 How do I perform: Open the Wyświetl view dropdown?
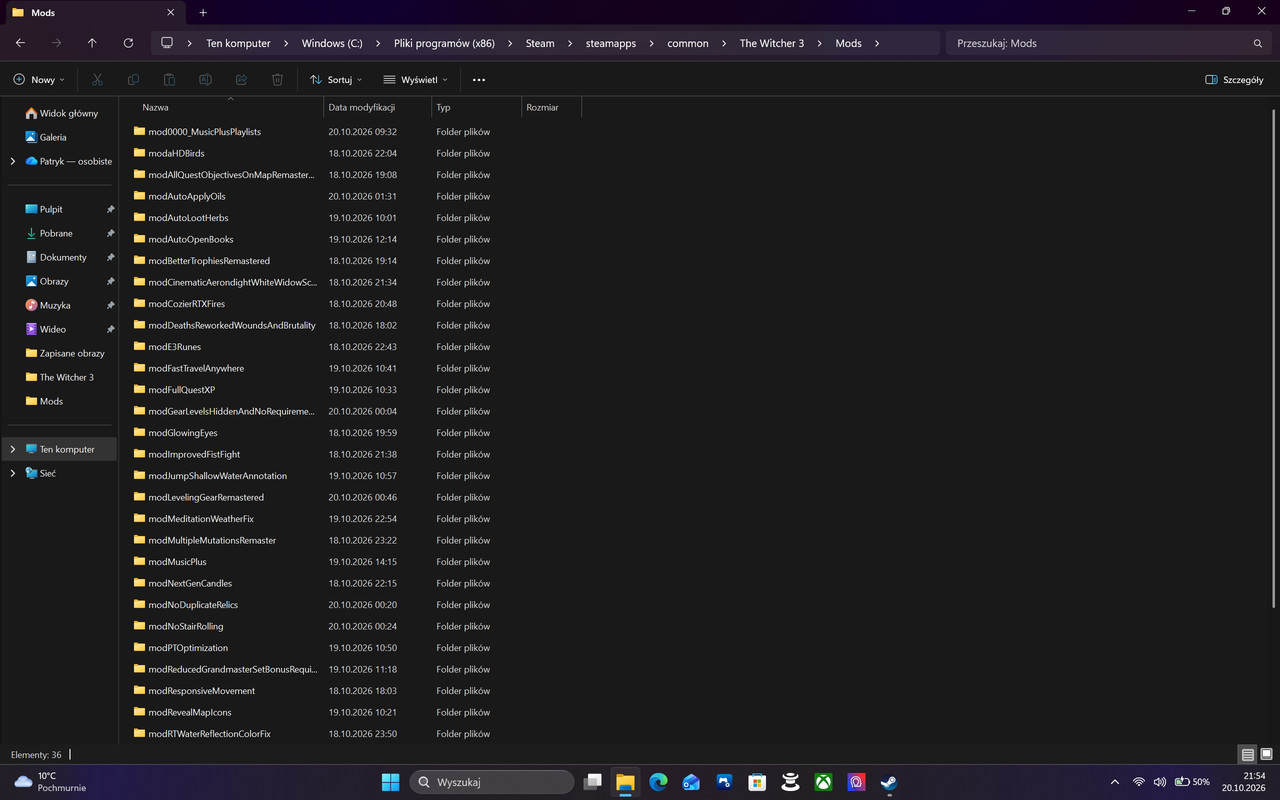tap(416, 80)
